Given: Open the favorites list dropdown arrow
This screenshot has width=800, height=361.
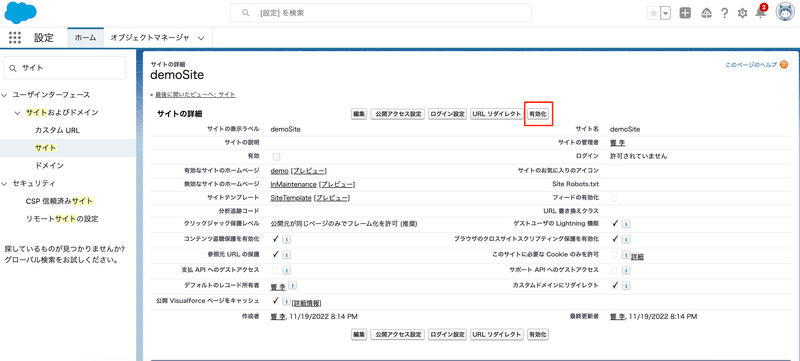Looking at the screenshot, I should [x=665, y=14].
